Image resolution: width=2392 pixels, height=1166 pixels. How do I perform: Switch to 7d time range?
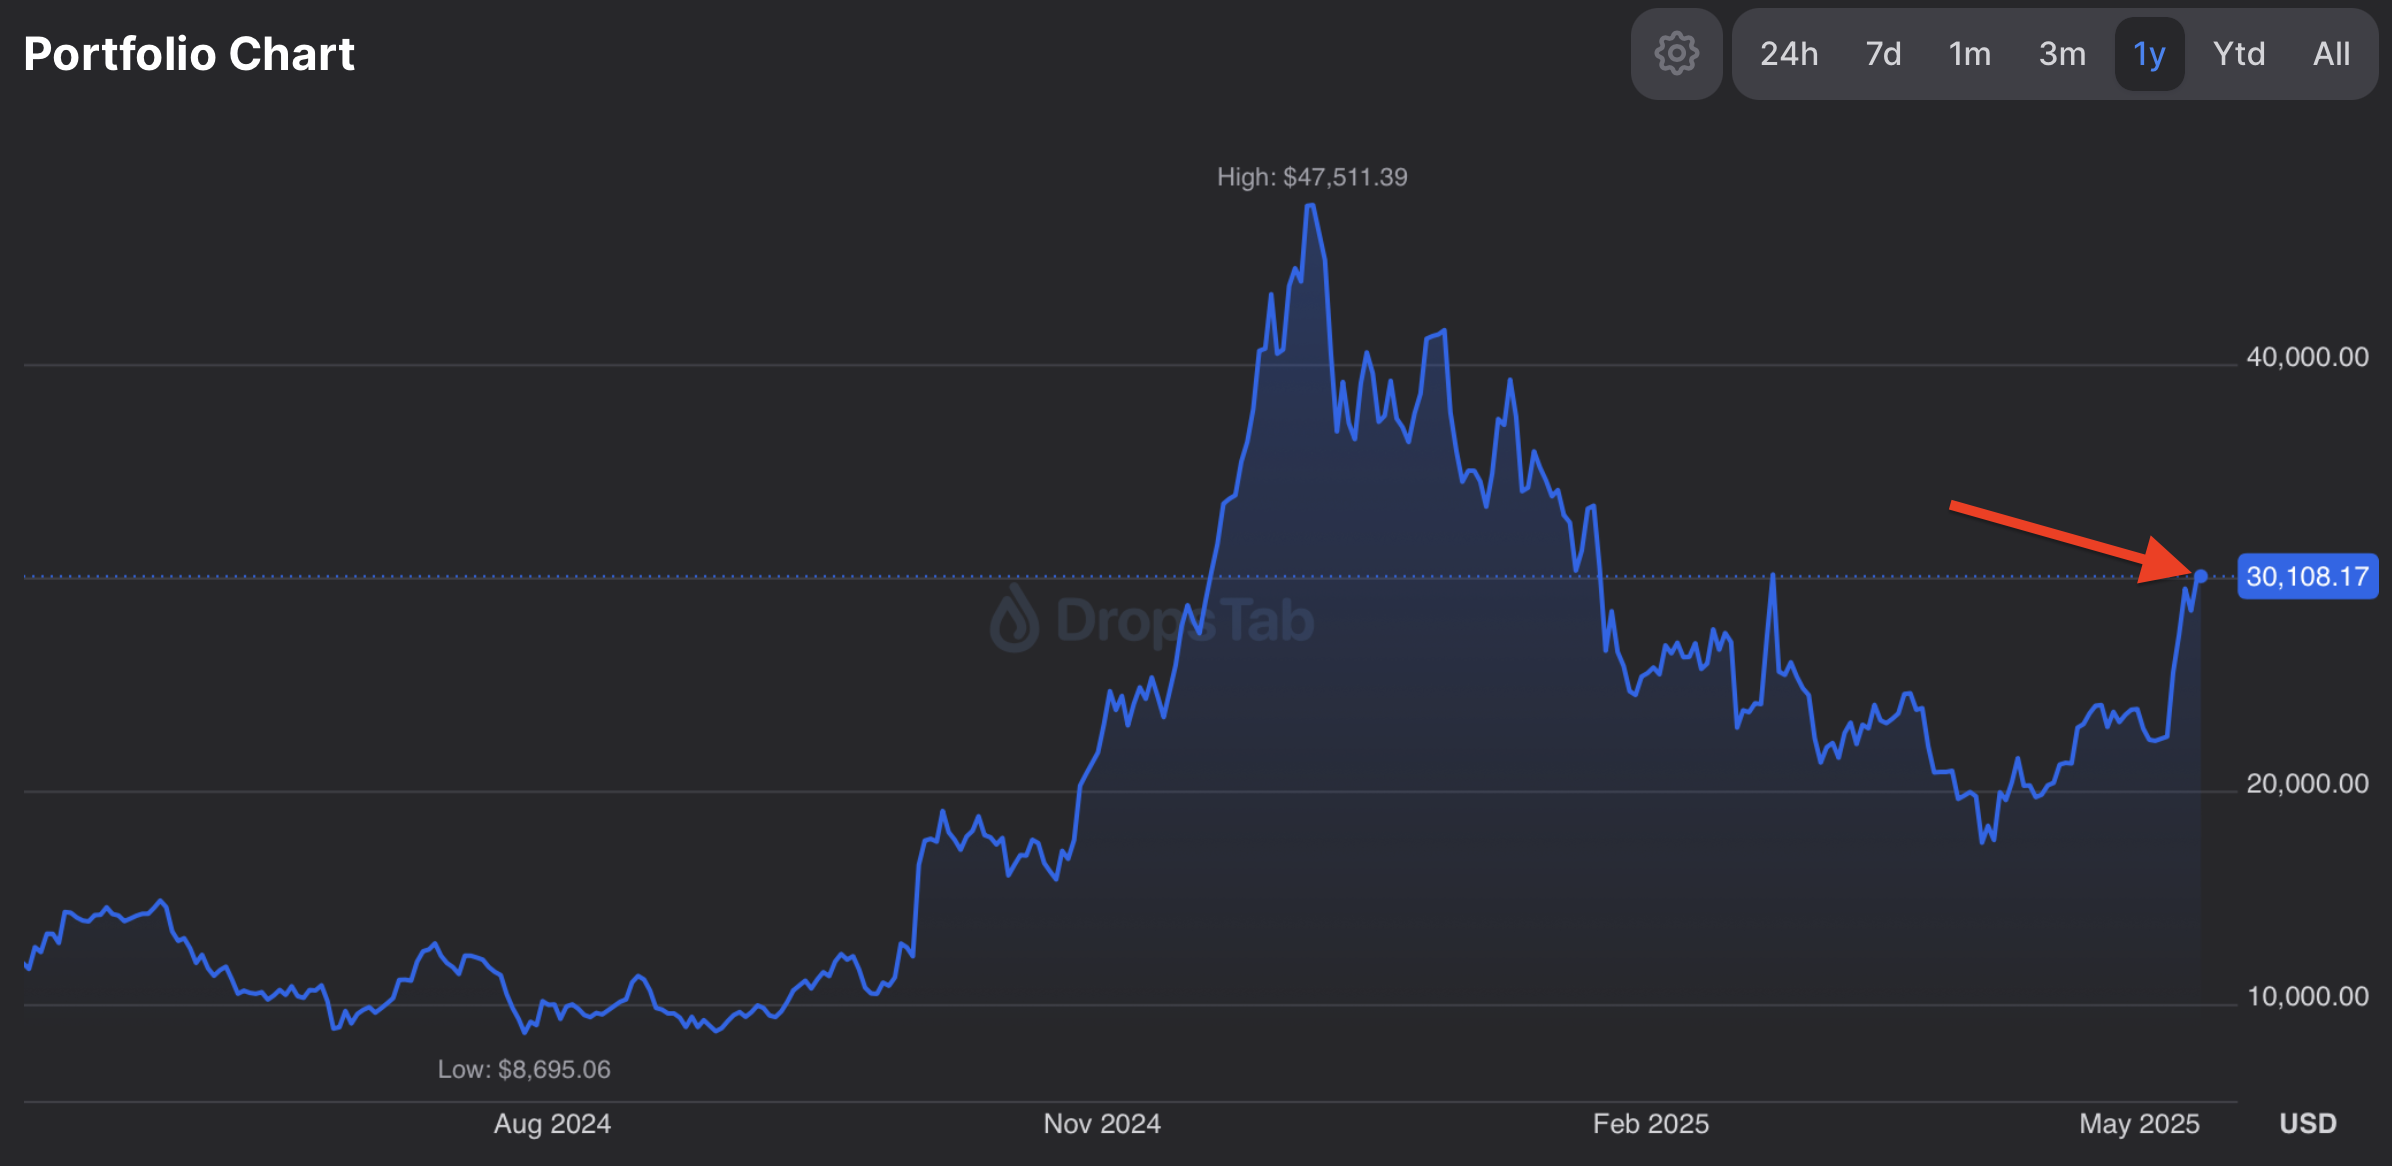(x=1883, y=54)
